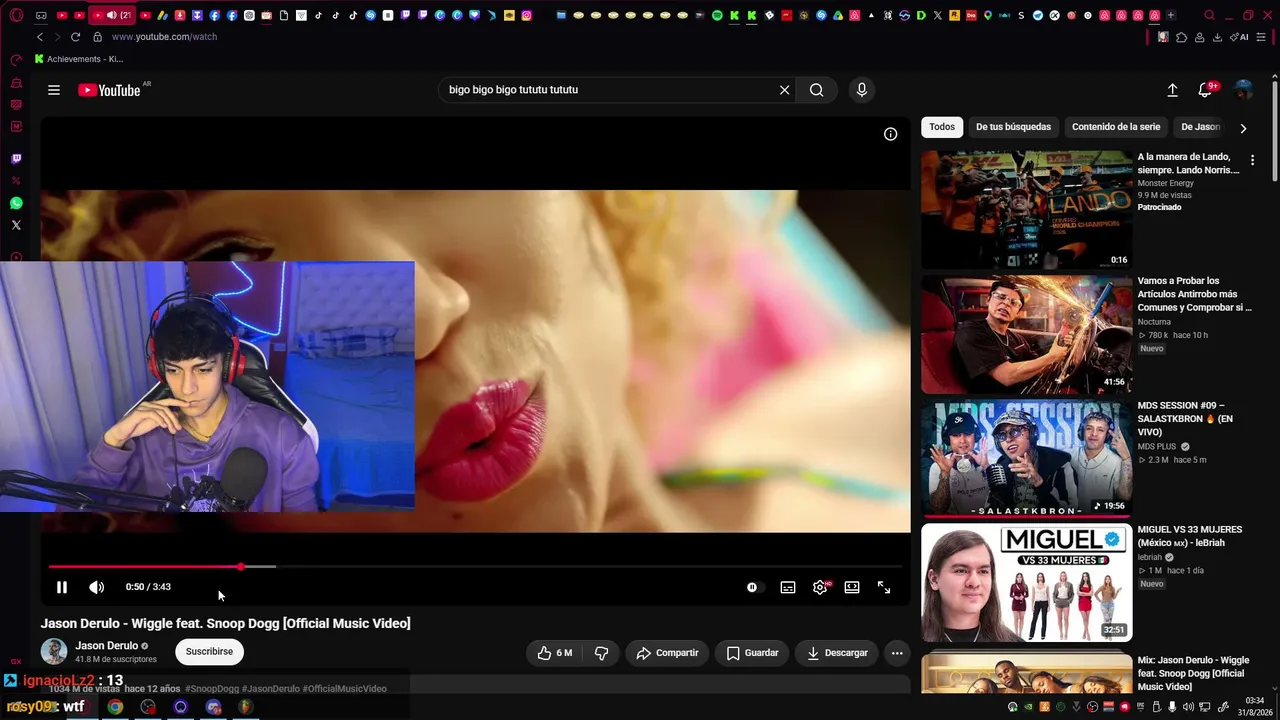Reload the page
The height and width of the screenshot is (720, 1280).
click(x=75, y=37)
